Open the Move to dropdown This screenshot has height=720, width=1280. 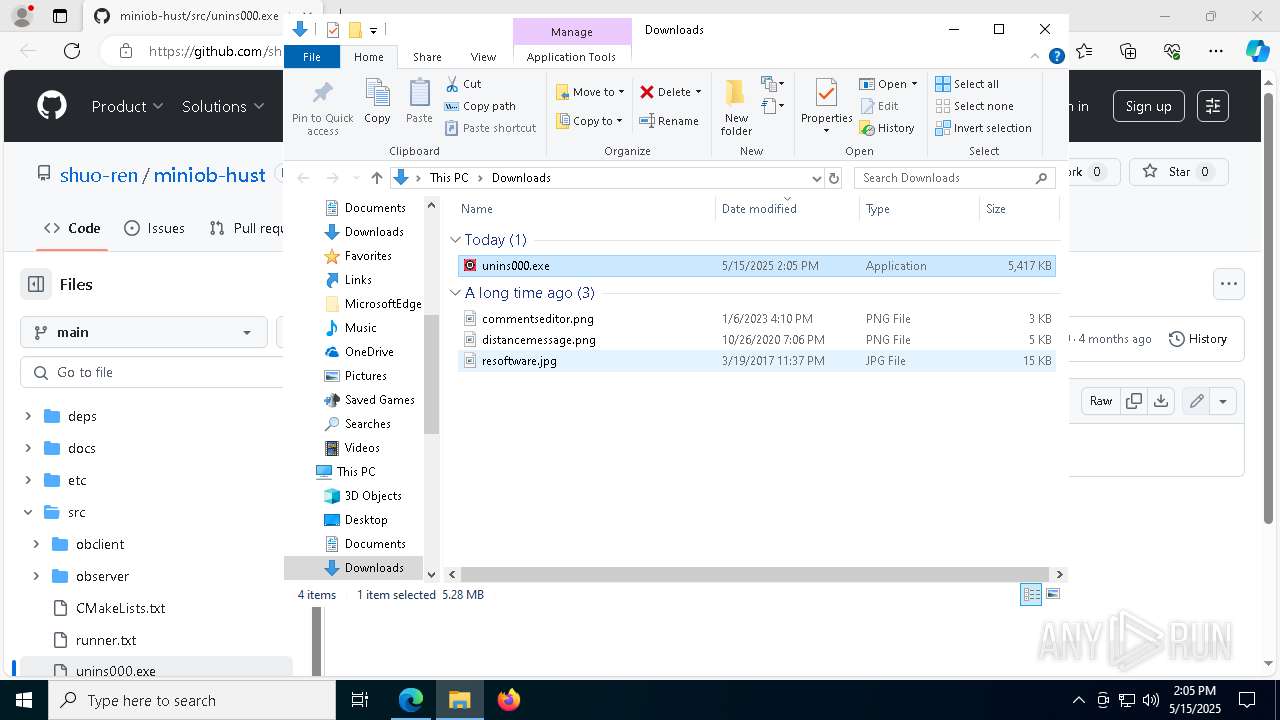point(590,92)
